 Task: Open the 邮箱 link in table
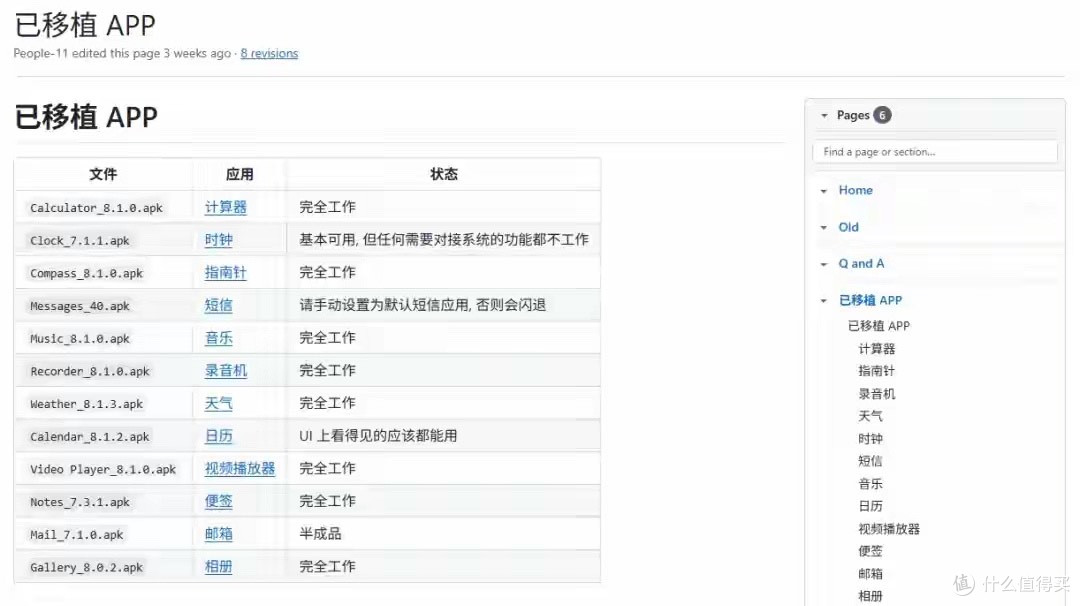(x=218, y=534)
